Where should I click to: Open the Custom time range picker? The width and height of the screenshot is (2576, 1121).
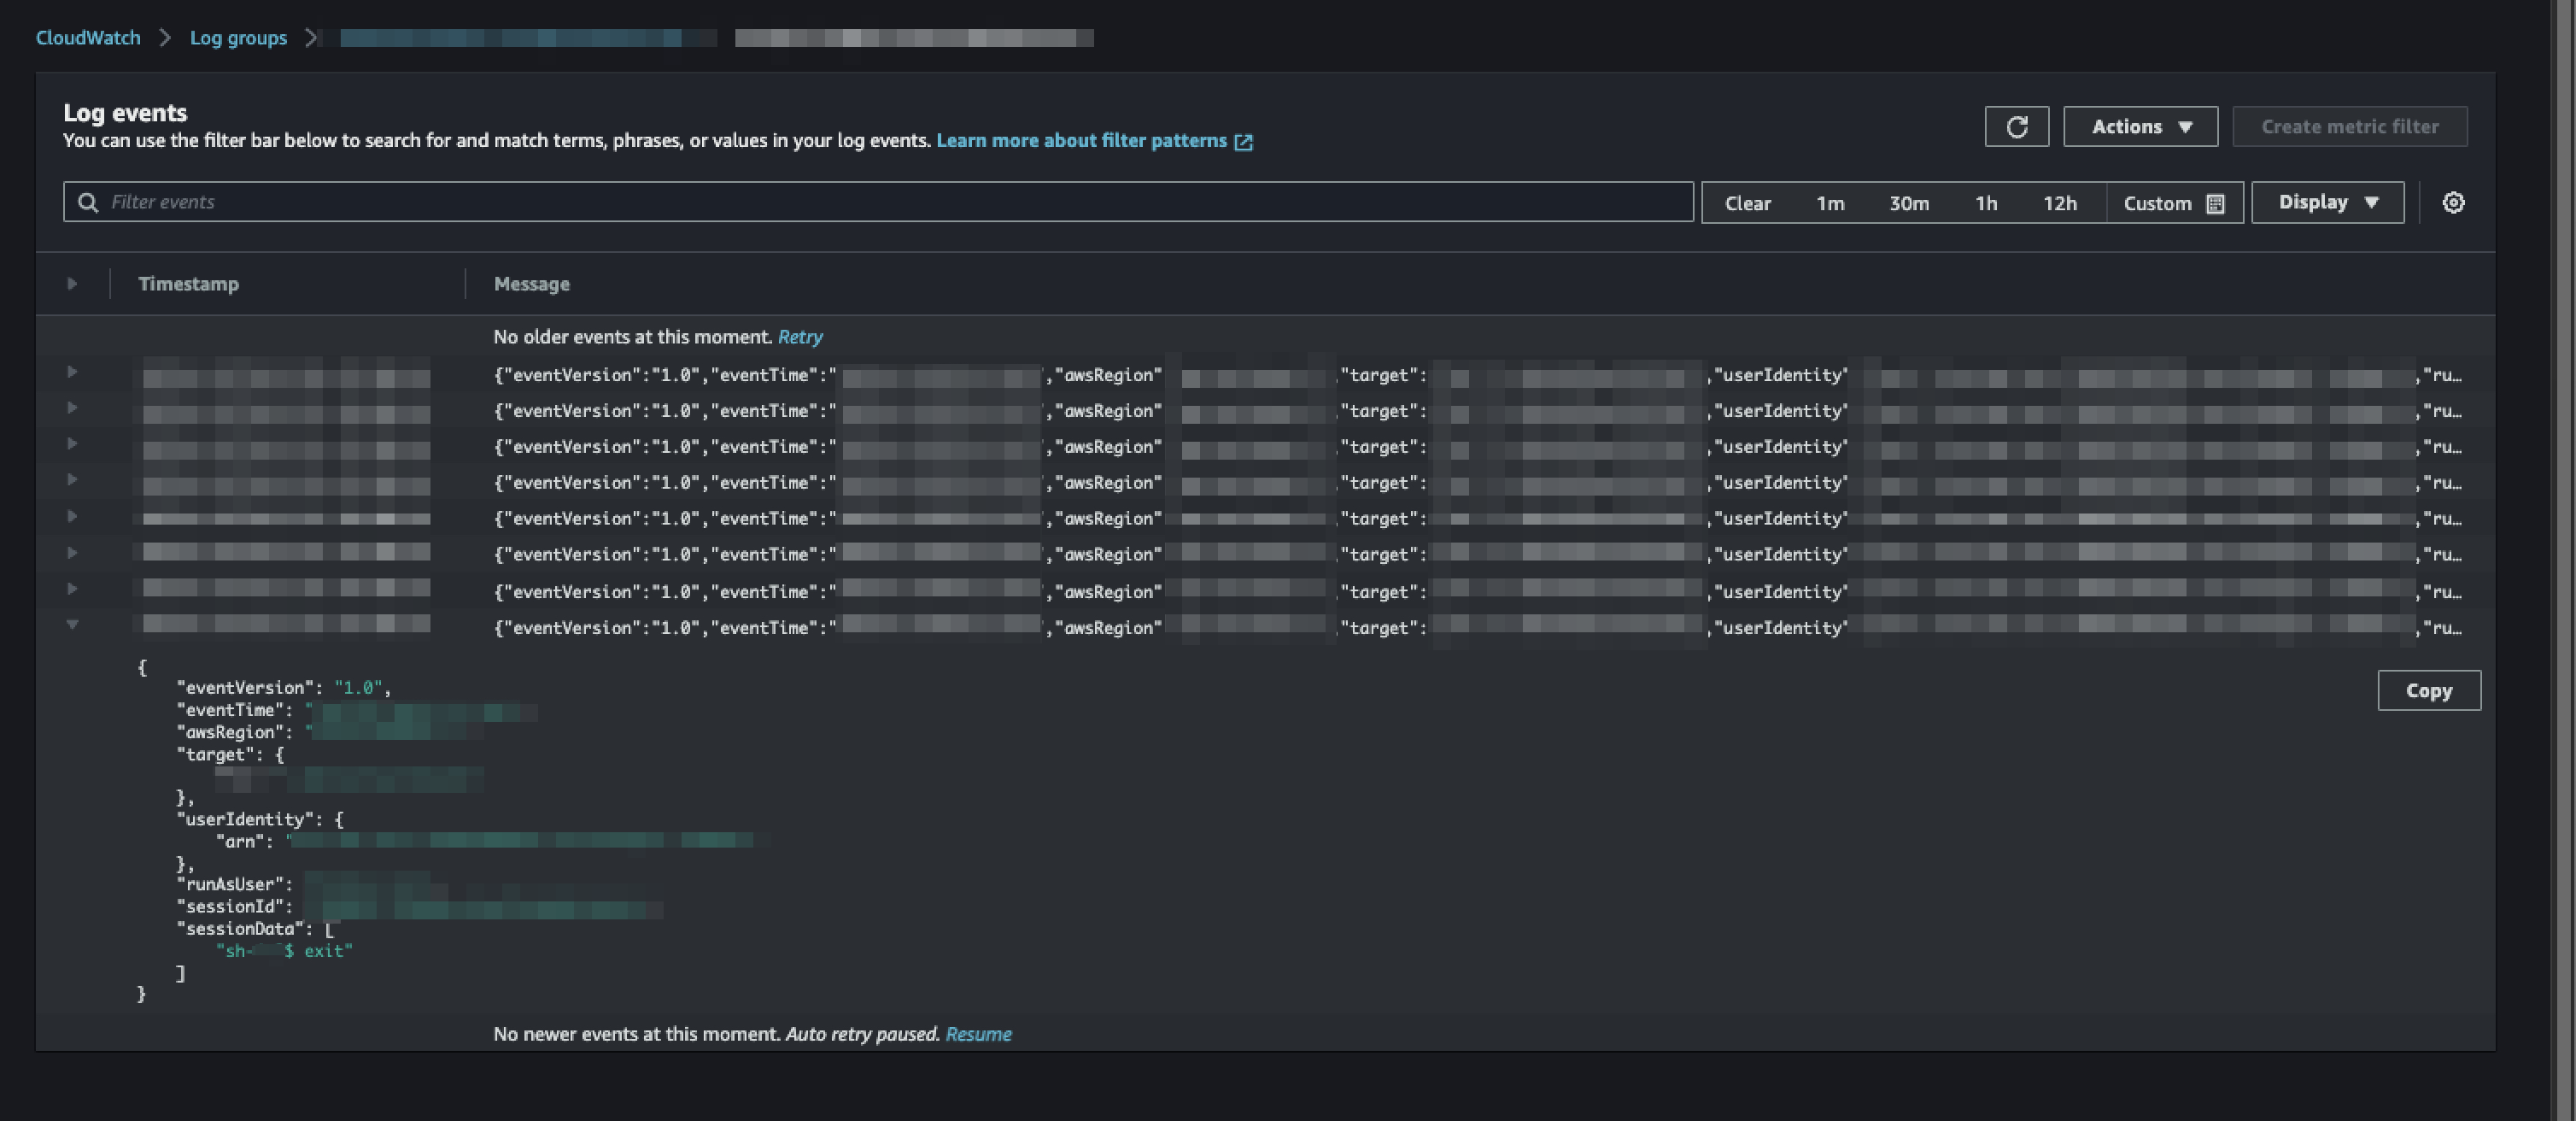(x=2174, y=204)
